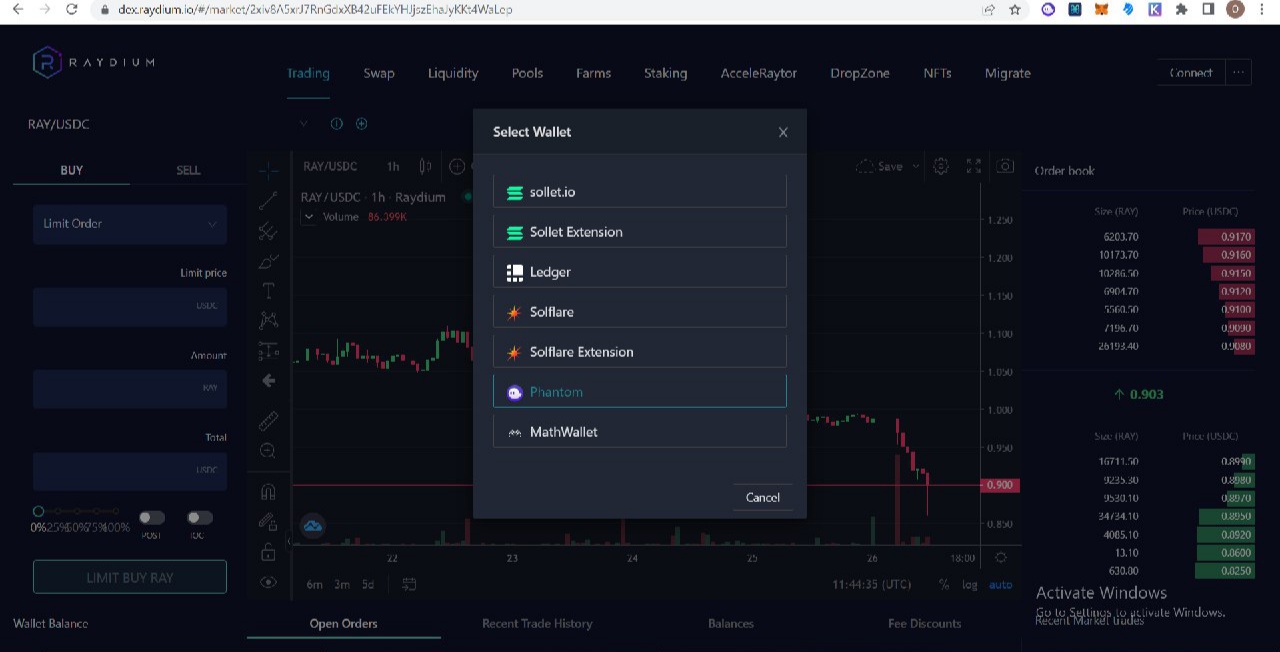Select the 6m date range

tap(314, 584)
